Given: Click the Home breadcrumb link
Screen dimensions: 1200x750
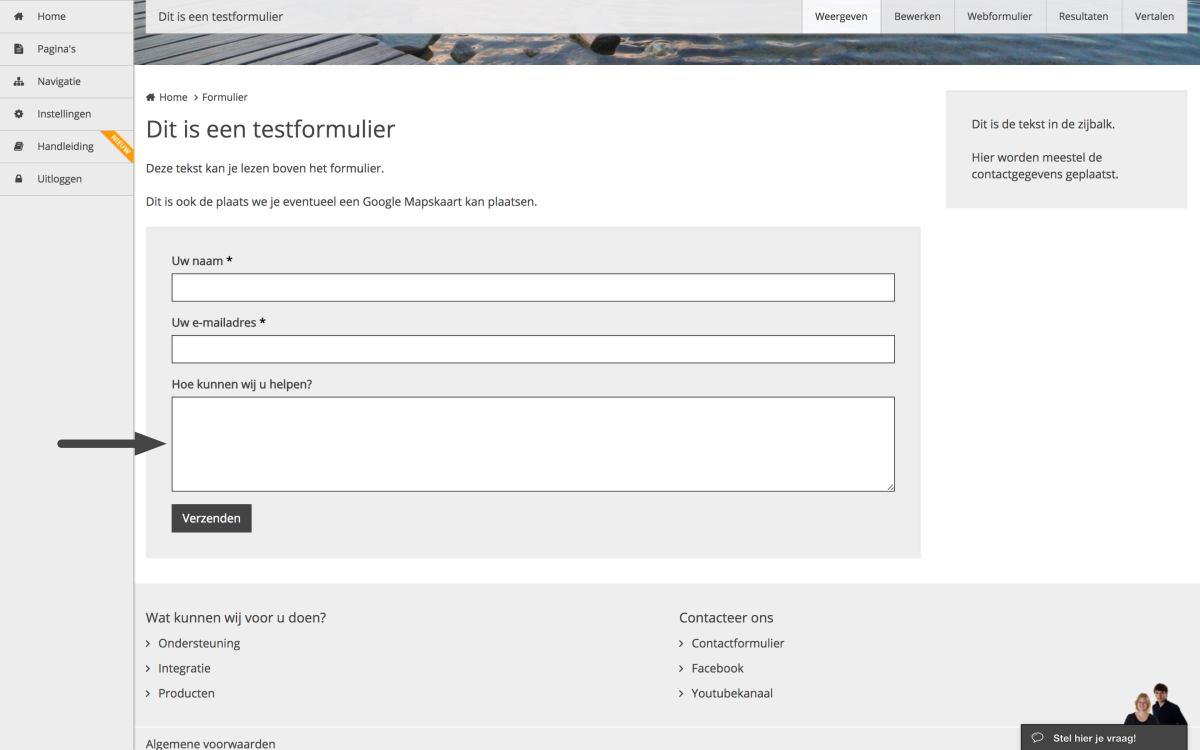Looking at the screenshot, I should pos(173,97).
